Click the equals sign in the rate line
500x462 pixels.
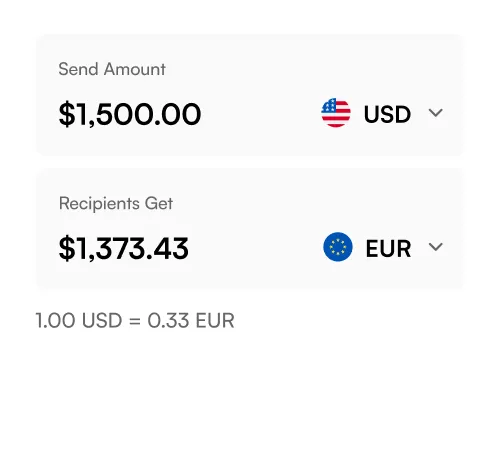135,321
